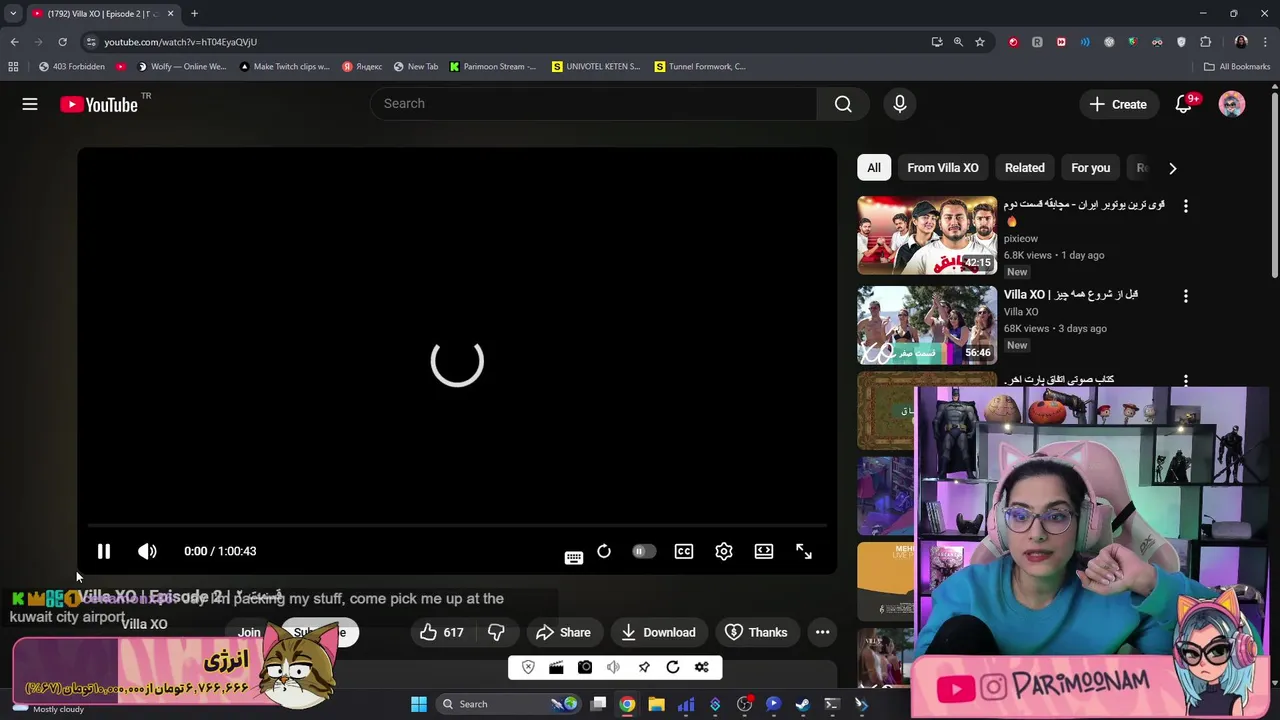Open more actions (three dots) under video
The image size is (1280, 720).
point(822,632)
